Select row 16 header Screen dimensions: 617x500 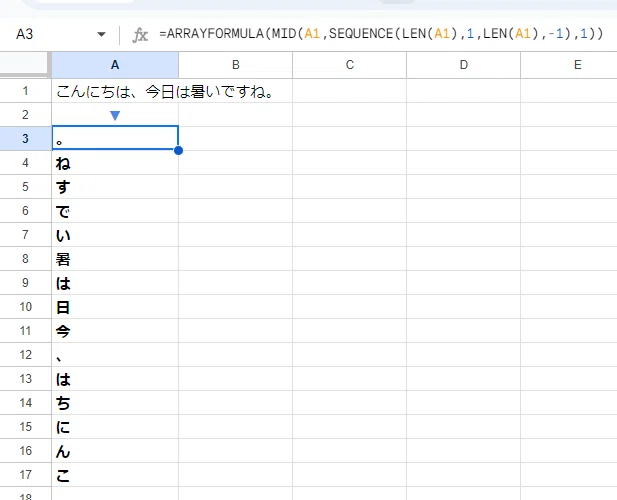pyautogui.click(x=26, y=450)
